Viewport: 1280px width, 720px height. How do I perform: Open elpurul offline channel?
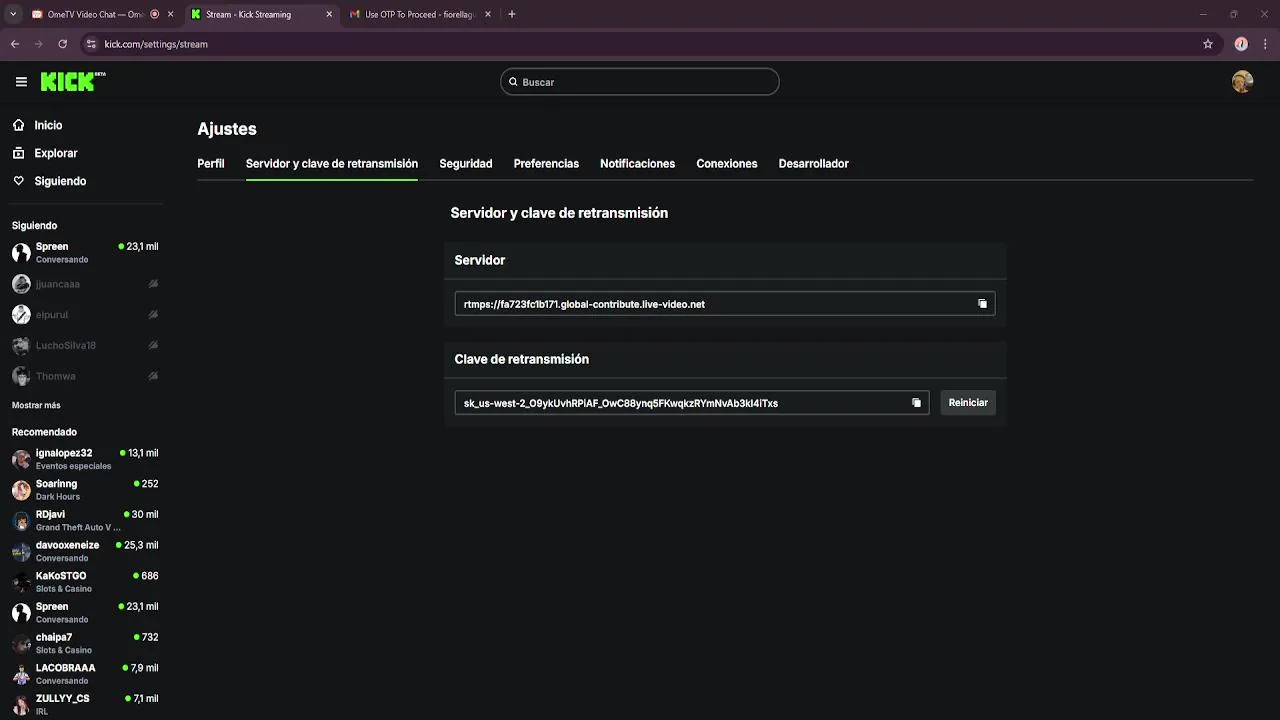(84, 315)
